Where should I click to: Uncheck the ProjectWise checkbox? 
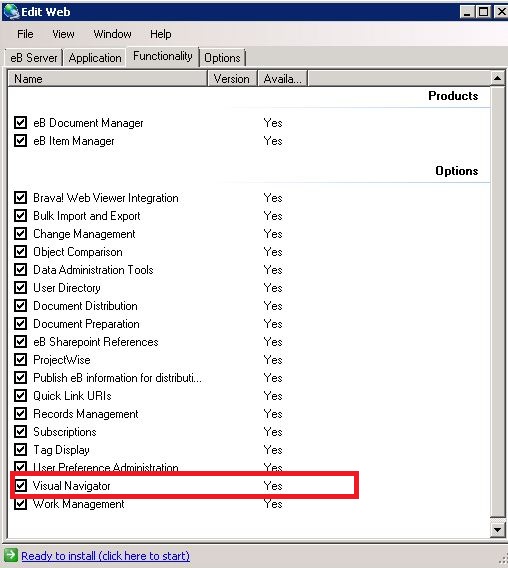(x=21, y=359)
